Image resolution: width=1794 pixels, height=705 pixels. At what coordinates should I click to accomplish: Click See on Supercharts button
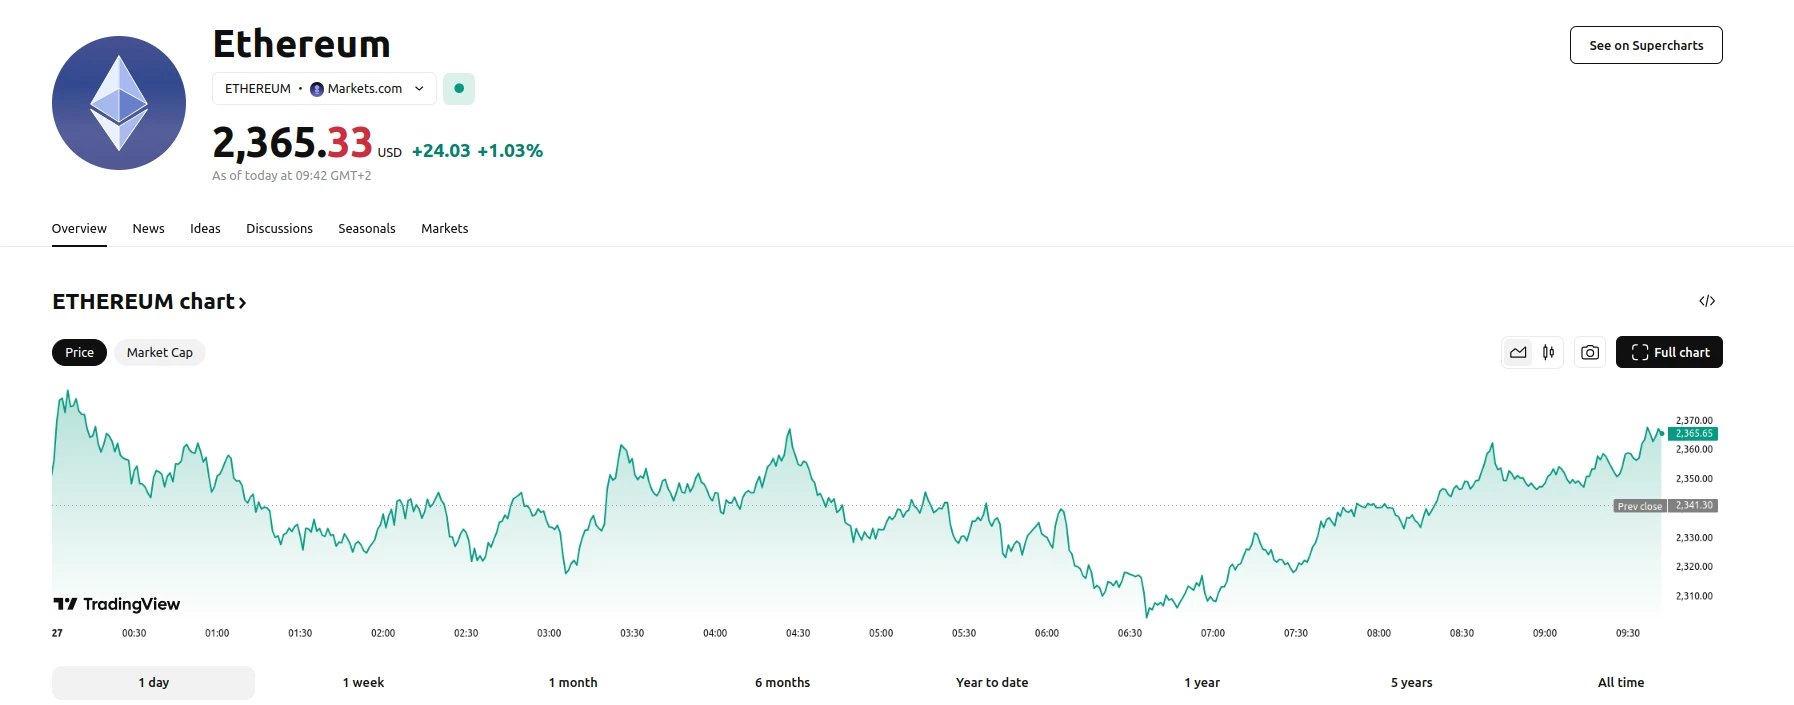1646,45
